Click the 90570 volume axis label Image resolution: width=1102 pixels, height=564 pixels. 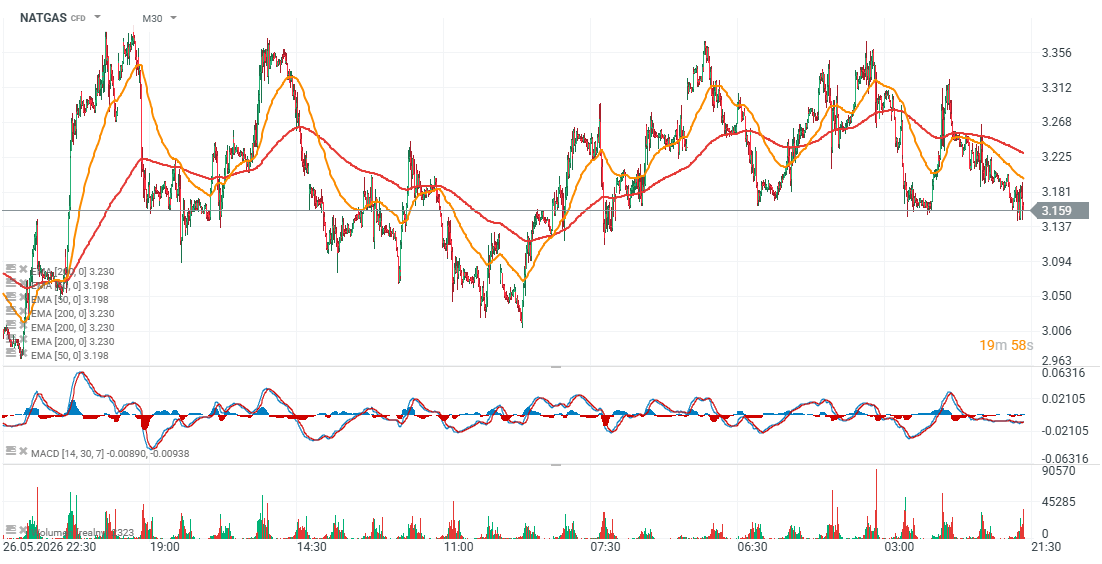(1057, 471)
